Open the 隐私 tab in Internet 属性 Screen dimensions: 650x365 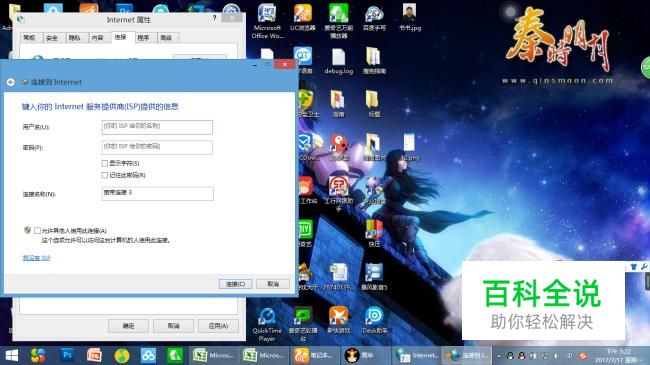point(75,38)
